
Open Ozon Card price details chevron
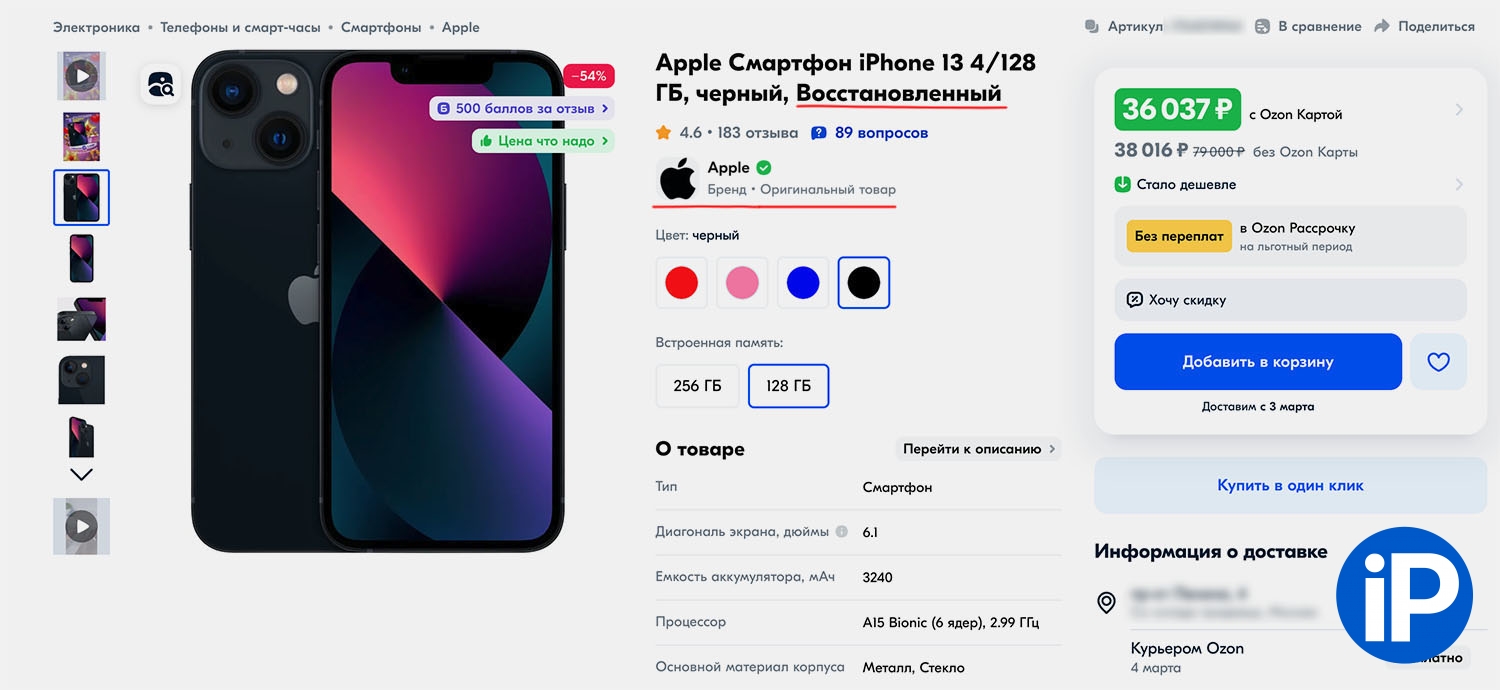click(1459, 110)
